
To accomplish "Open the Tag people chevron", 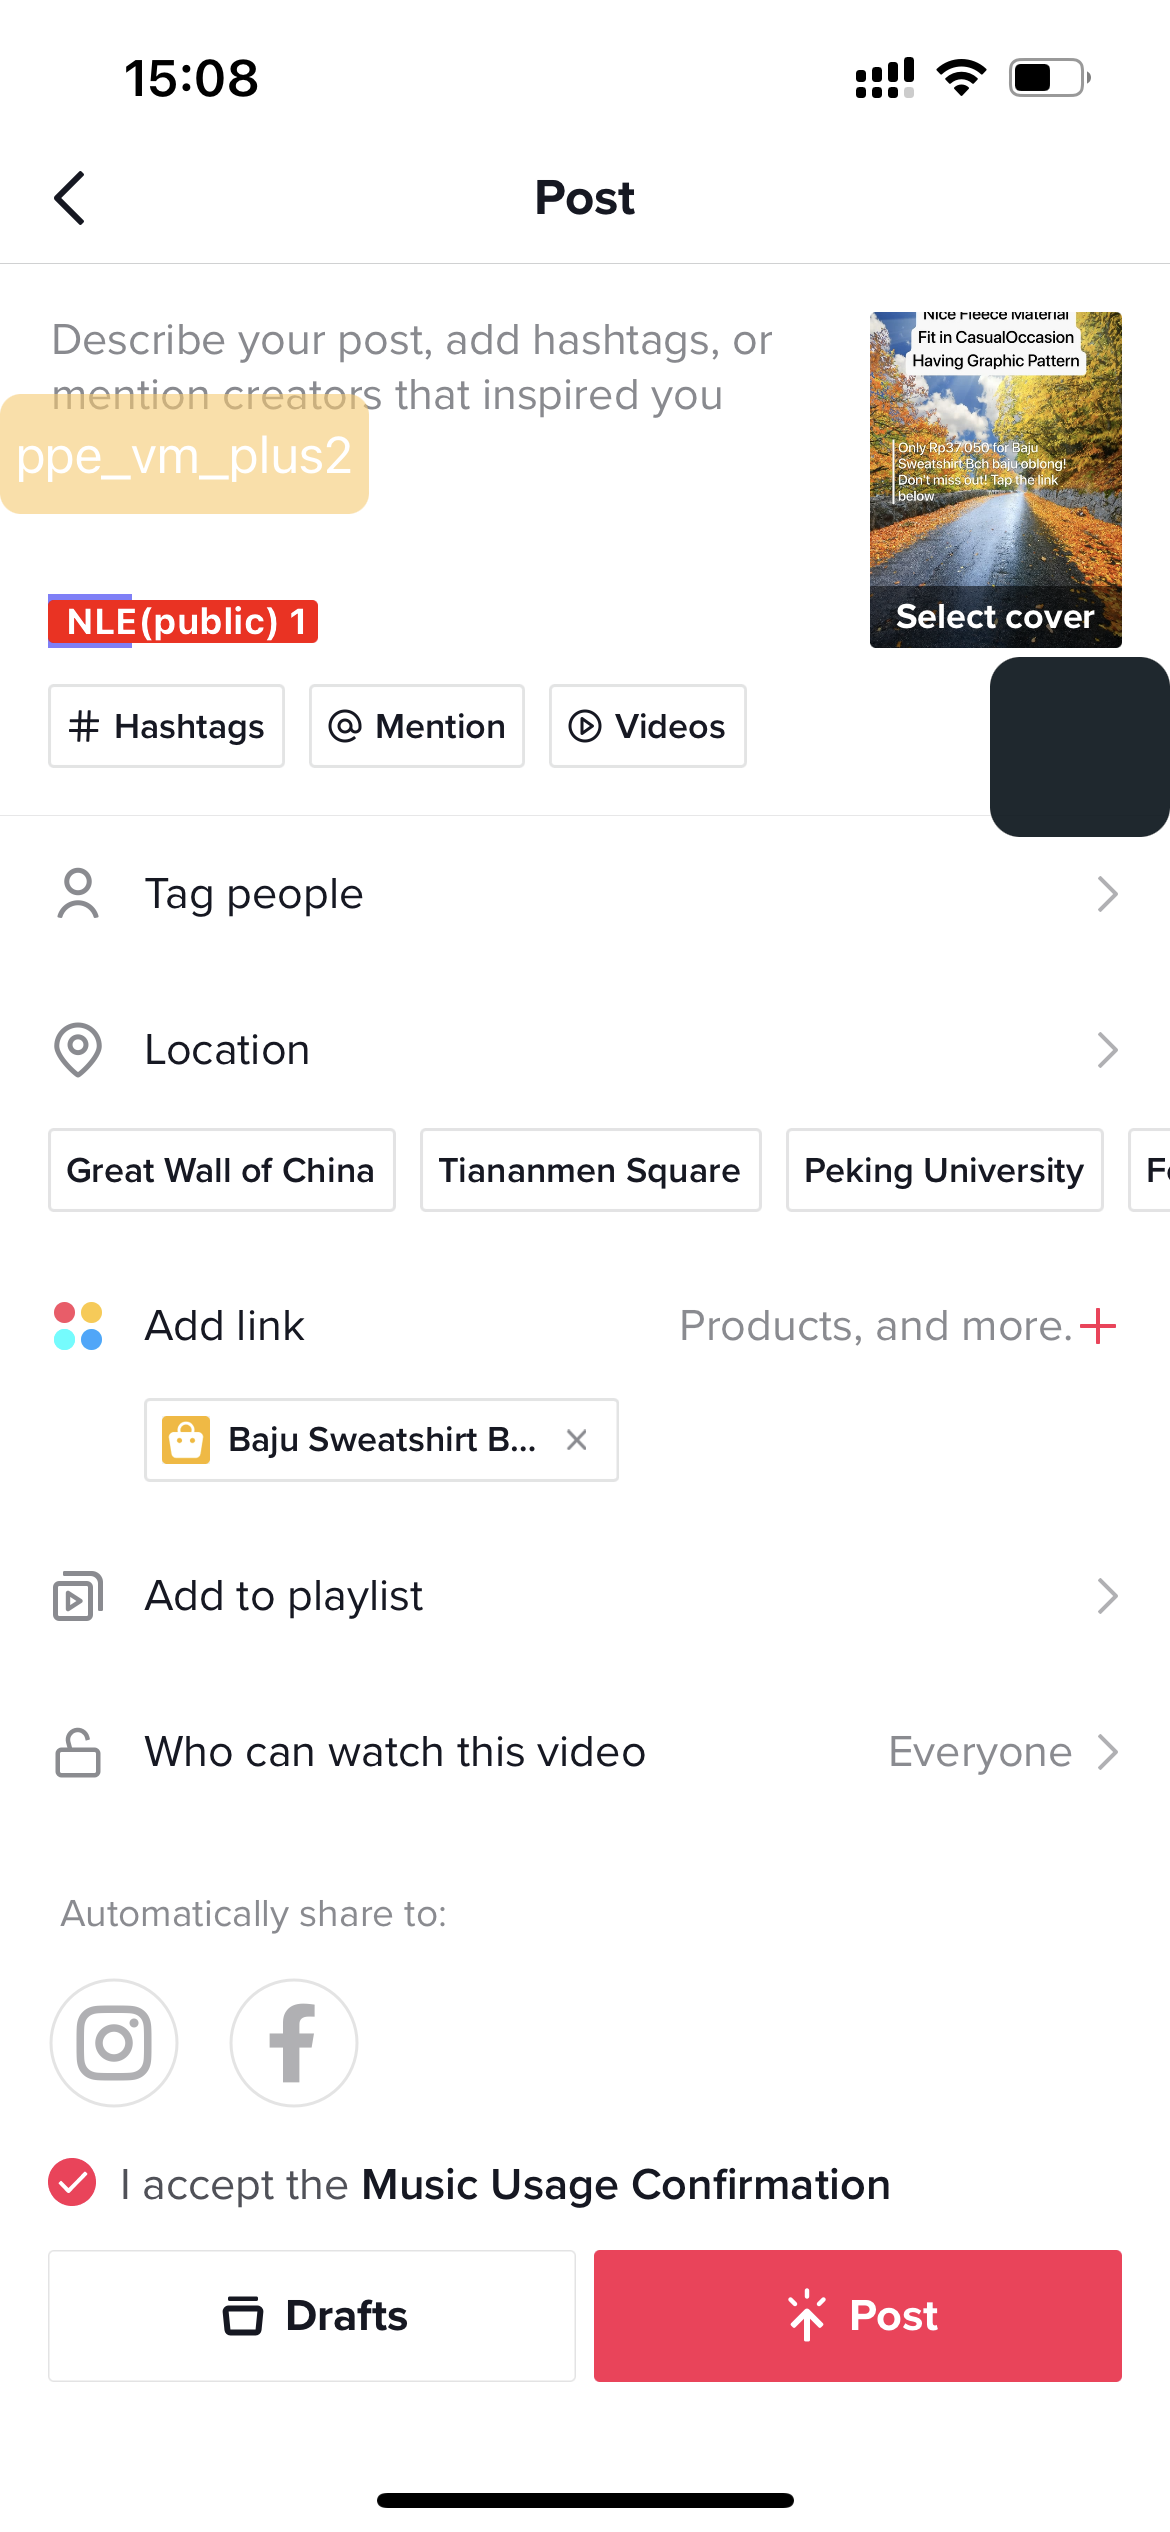I will pos(1106,894).
